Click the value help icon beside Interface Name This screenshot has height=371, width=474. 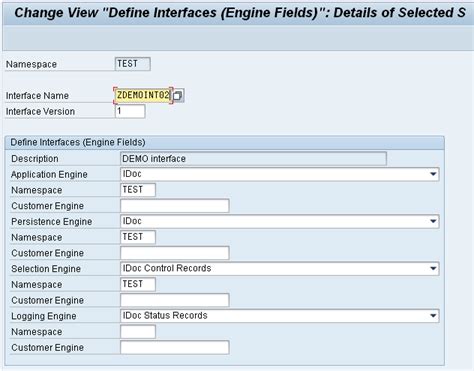pos(178,96)
